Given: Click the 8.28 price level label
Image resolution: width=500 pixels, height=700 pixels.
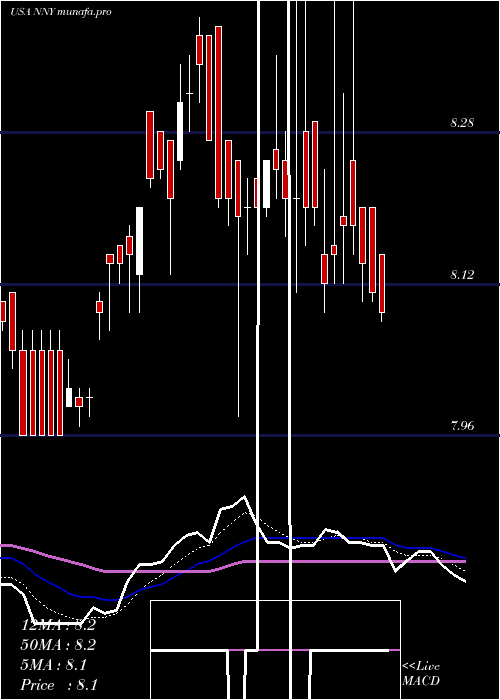Looking at the screenshot, I should (462, 123).
